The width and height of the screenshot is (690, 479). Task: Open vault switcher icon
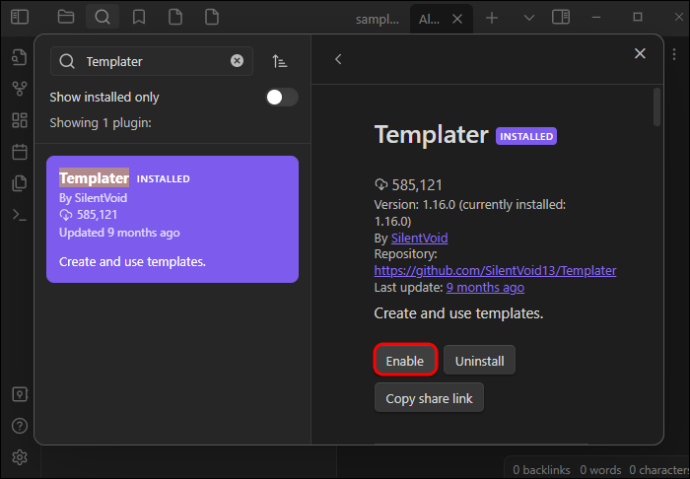tap(19, 395)
